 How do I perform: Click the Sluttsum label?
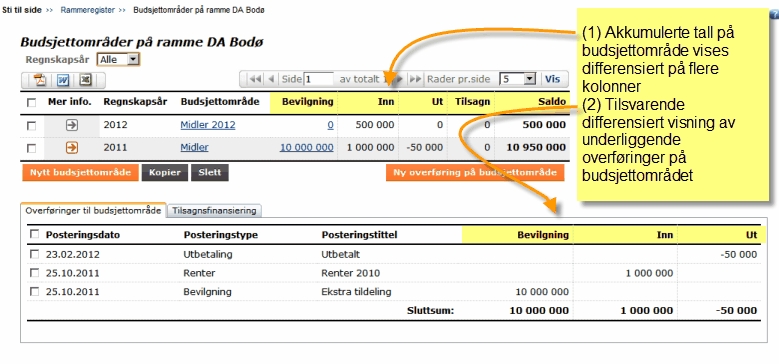(430, 310)
